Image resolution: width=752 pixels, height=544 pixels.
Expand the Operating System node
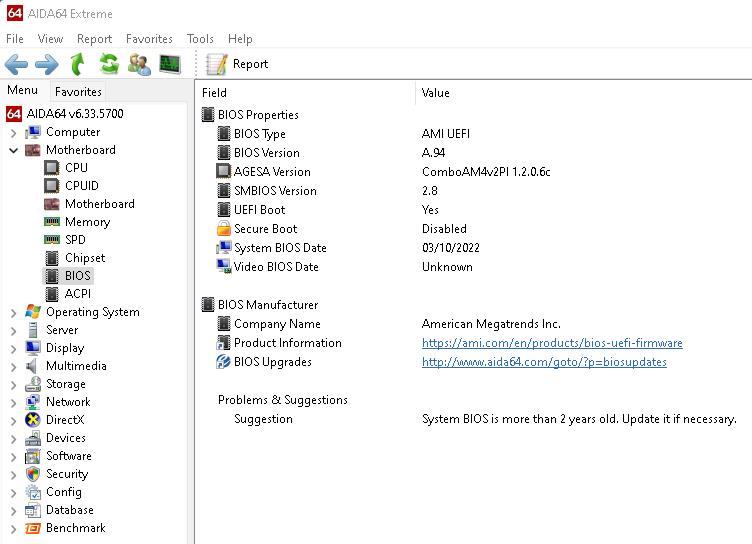coord(13,313)
